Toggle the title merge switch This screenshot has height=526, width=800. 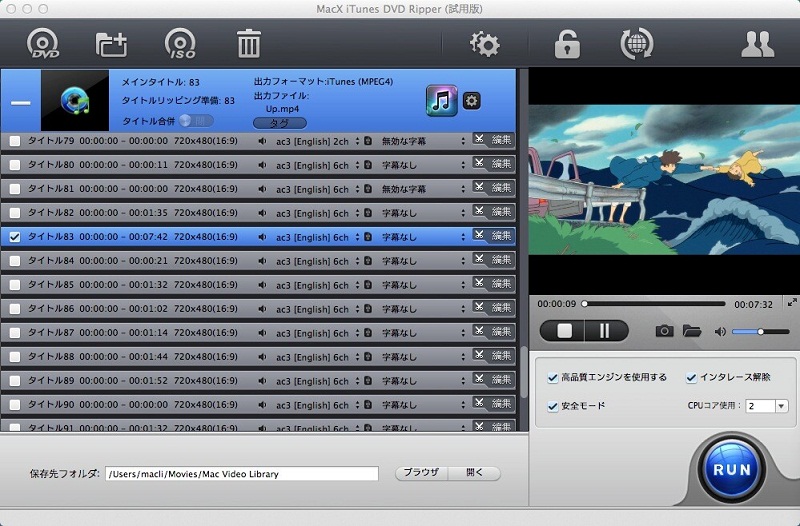196,121
